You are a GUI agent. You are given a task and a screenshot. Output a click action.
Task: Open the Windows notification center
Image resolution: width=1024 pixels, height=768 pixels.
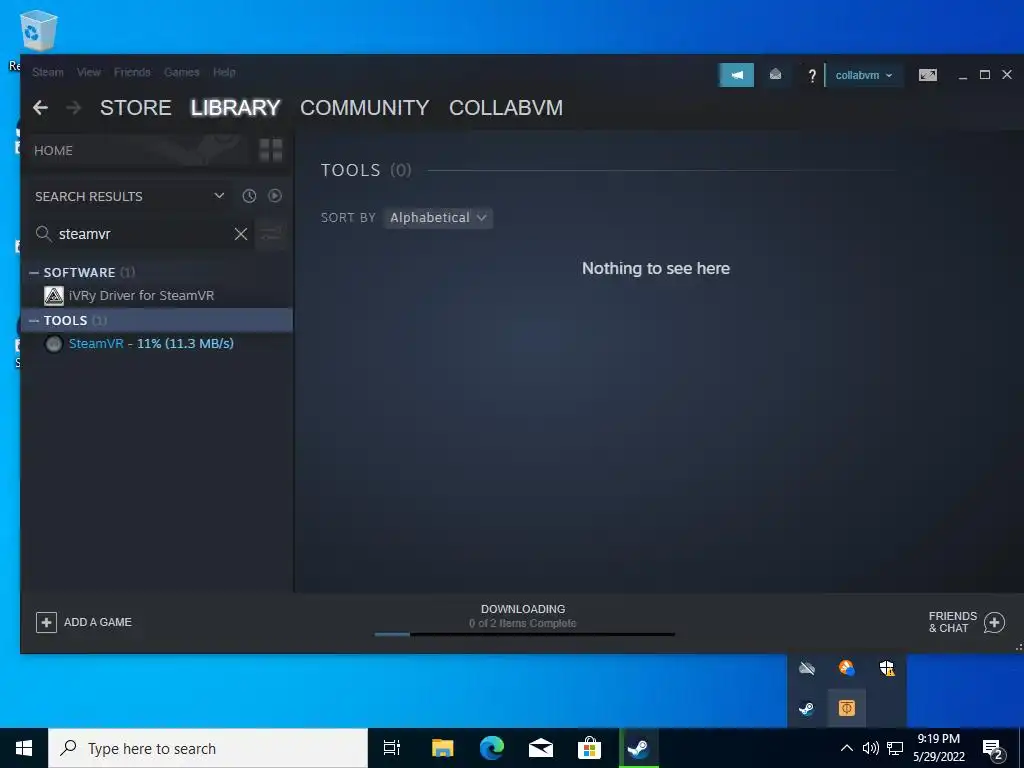click(x=993, y=750)
